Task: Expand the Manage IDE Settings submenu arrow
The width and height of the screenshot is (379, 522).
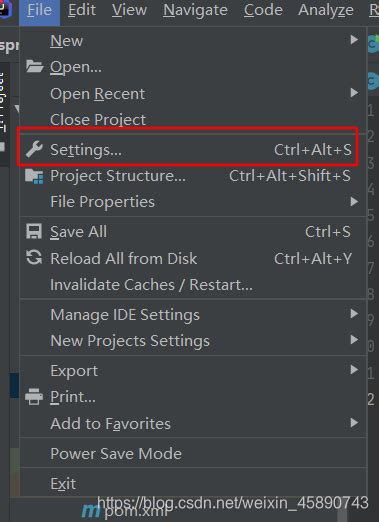Action: (354, 314)
